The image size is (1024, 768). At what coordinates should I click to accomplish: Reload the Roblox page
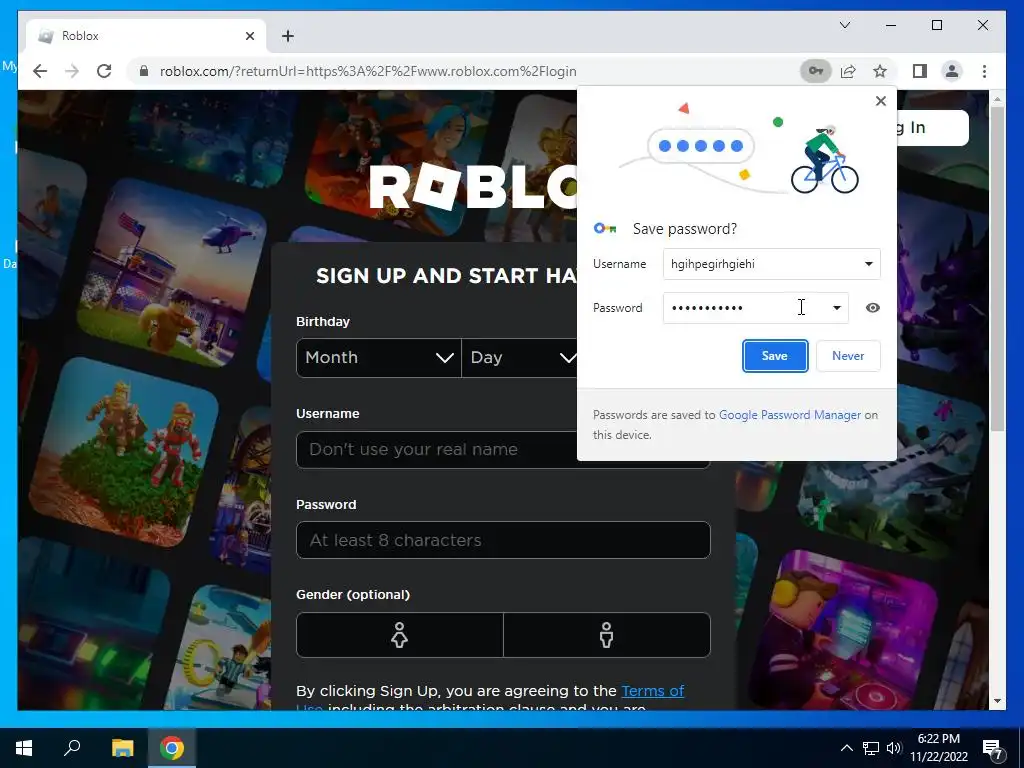104,71
